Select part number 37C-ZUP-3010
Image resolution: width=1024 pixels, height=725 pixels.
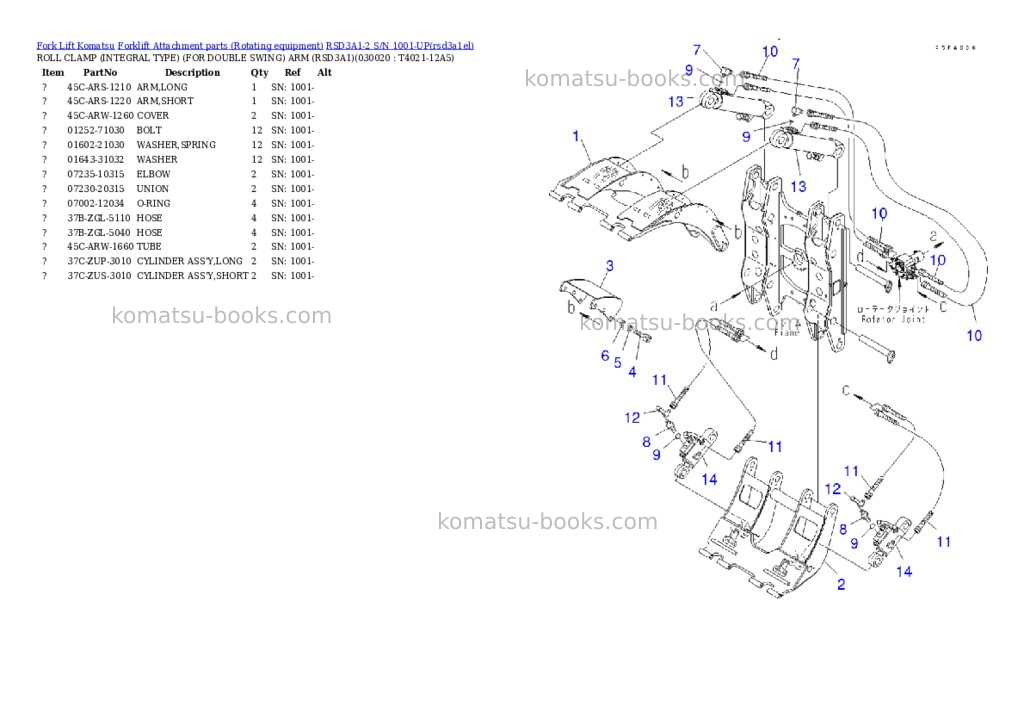click(x=99, y=261)
